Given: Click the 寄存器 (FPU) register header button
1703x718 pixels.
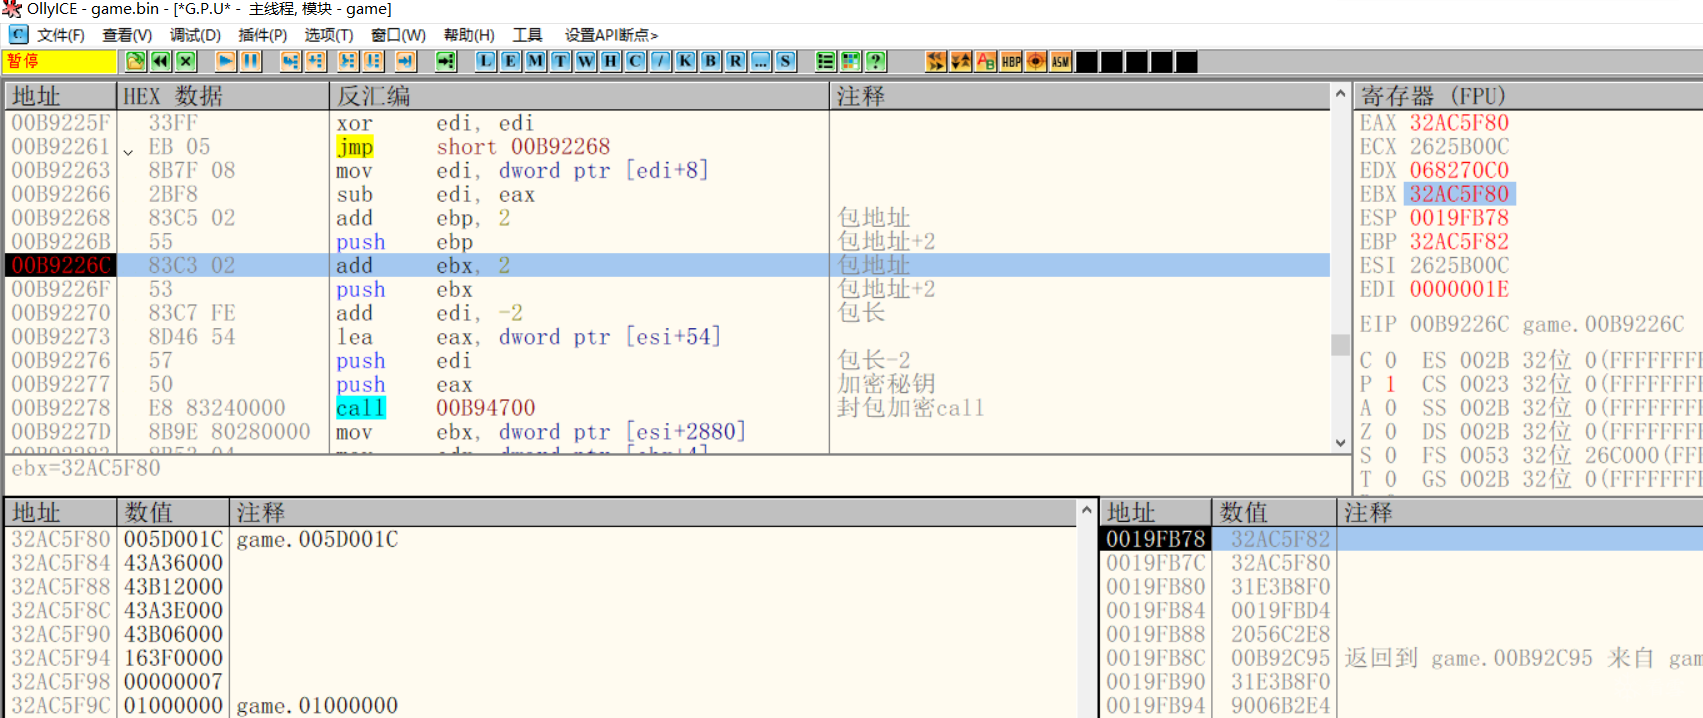Looking at the screenshot, I should [x=1528, y=96].
